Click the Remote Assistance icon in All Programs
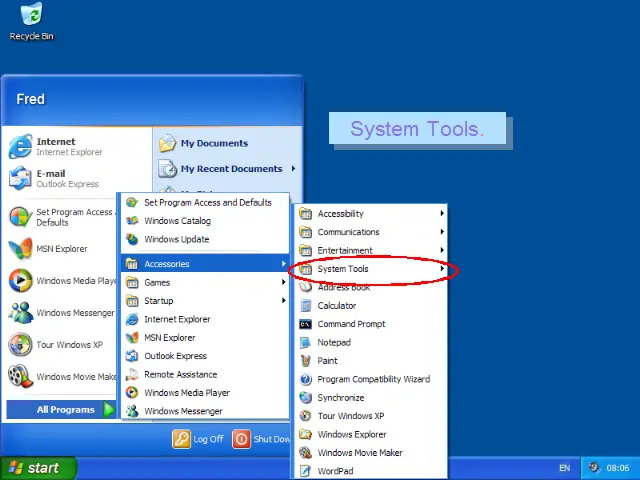The height and width of the screenshot is (480, 640). pyautogui.click(x=132, y=374)
